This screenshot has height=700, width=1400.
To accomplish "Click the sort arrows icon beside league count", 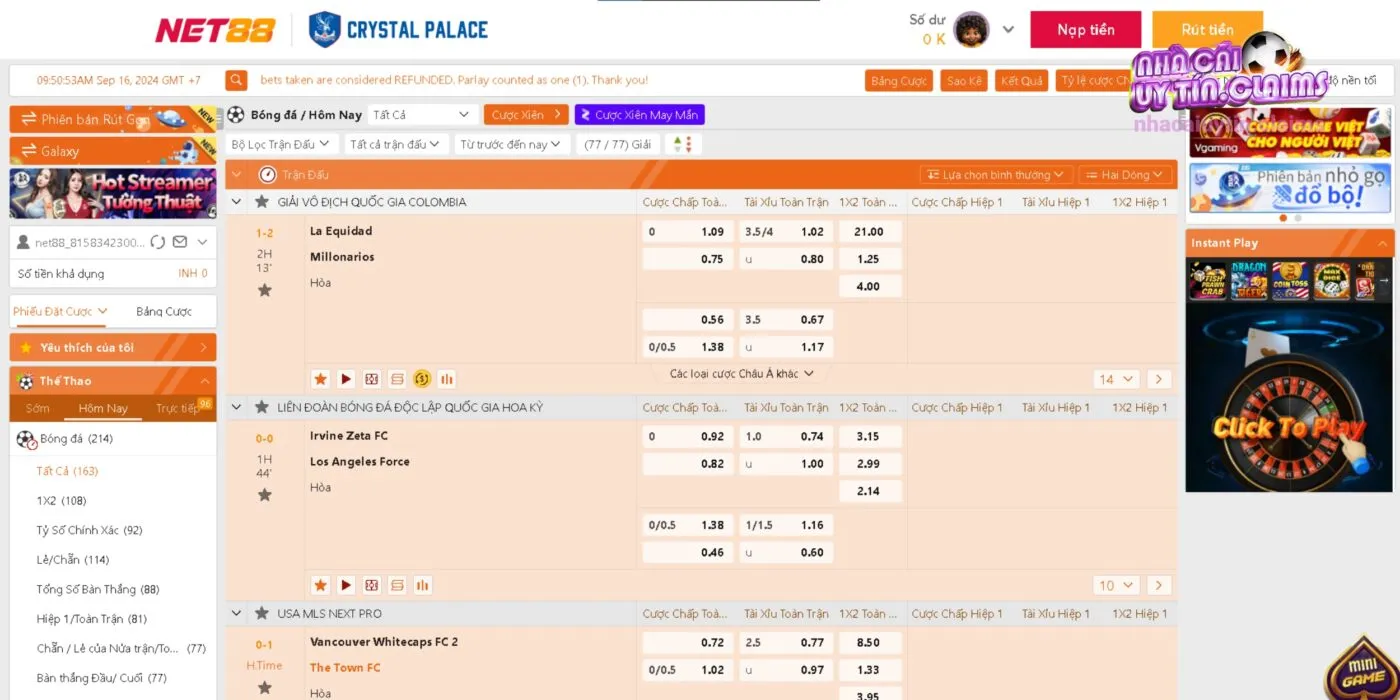I will [x=683, y=144].
